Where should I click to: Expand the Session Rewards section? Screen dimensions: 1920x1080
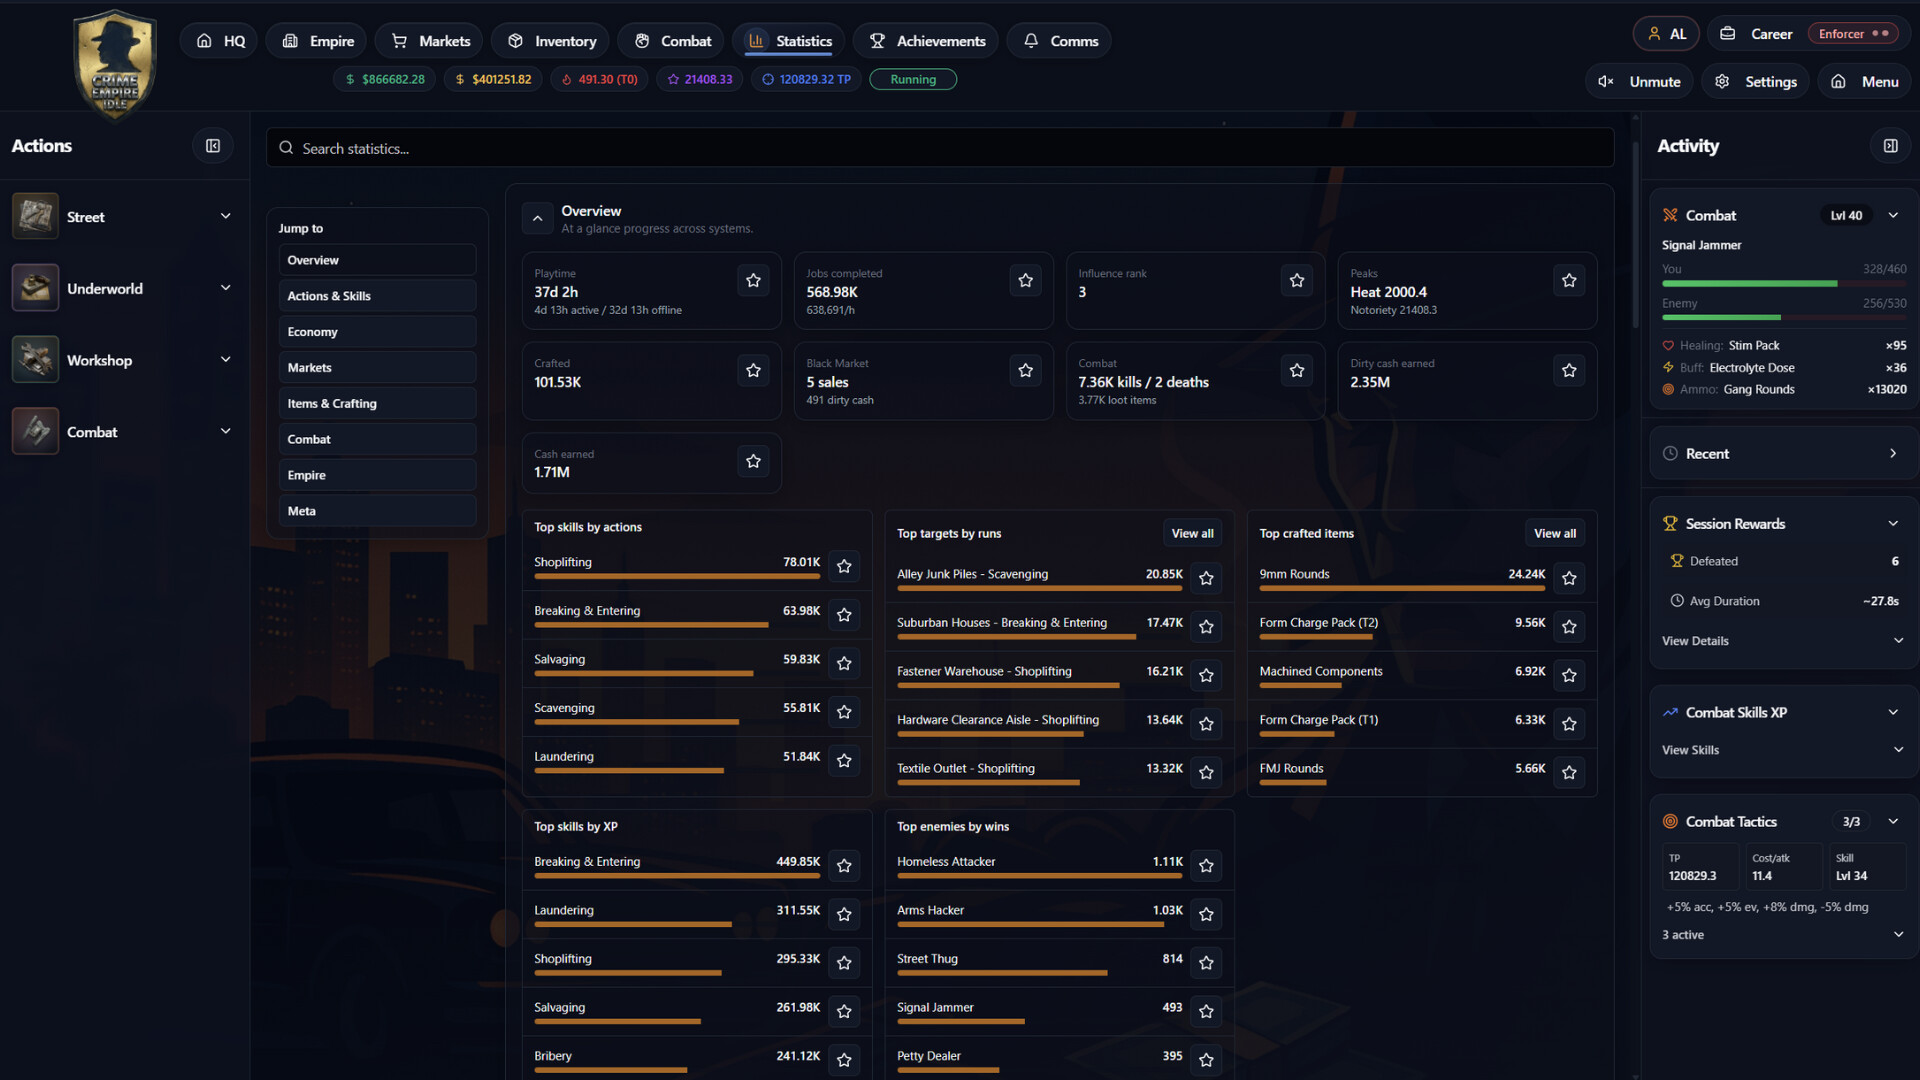tap(1895, 523)
